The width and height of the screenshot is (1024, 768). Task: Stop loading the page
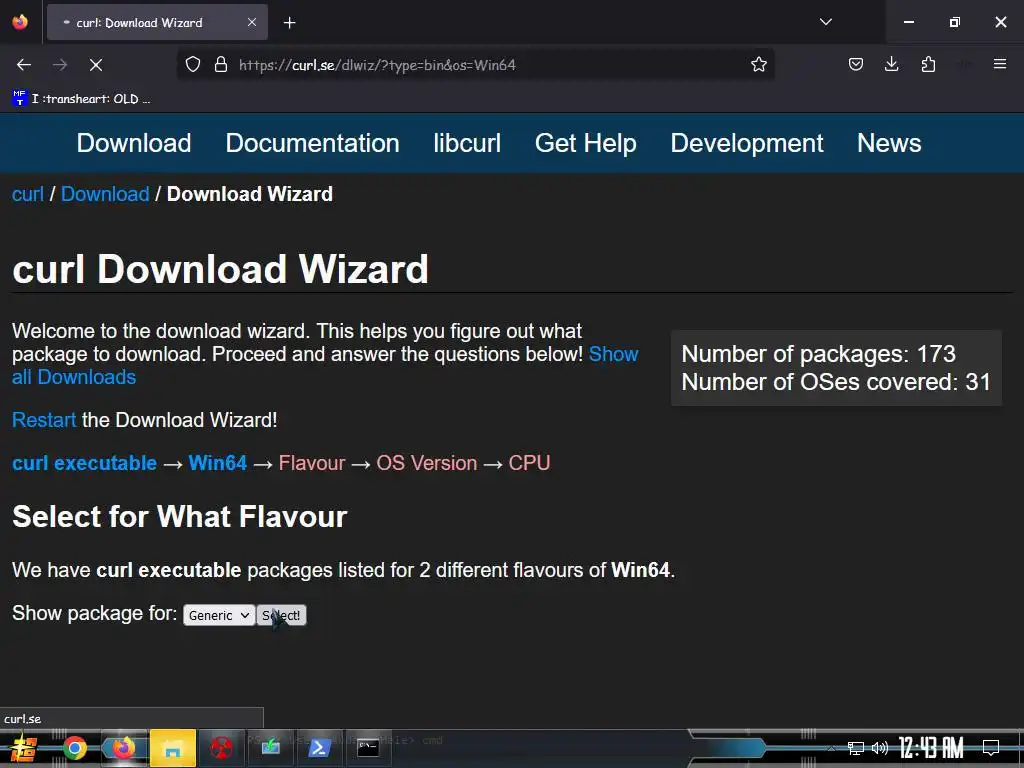[x=96, y=65]
